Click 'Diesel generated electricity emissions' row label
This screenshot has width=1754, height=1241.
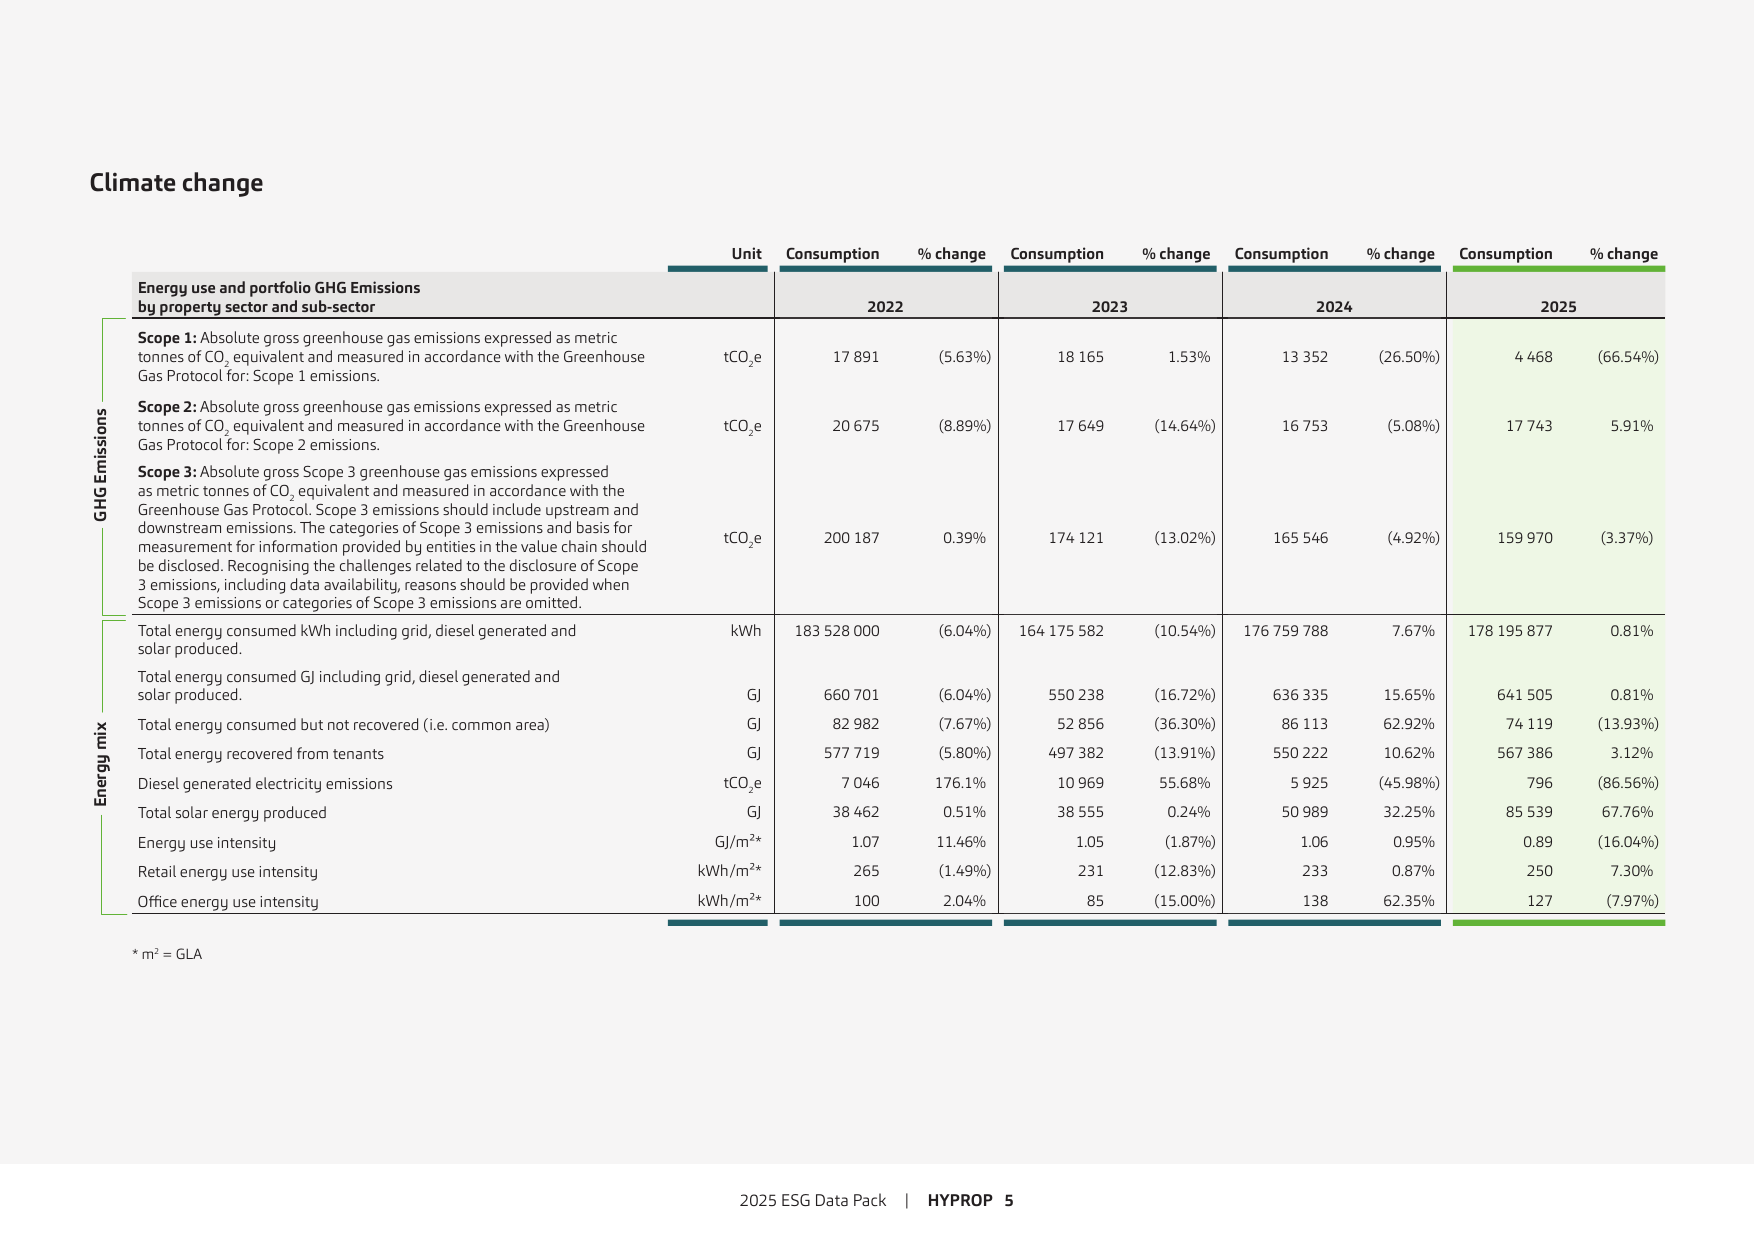click(x=265, y=784)
